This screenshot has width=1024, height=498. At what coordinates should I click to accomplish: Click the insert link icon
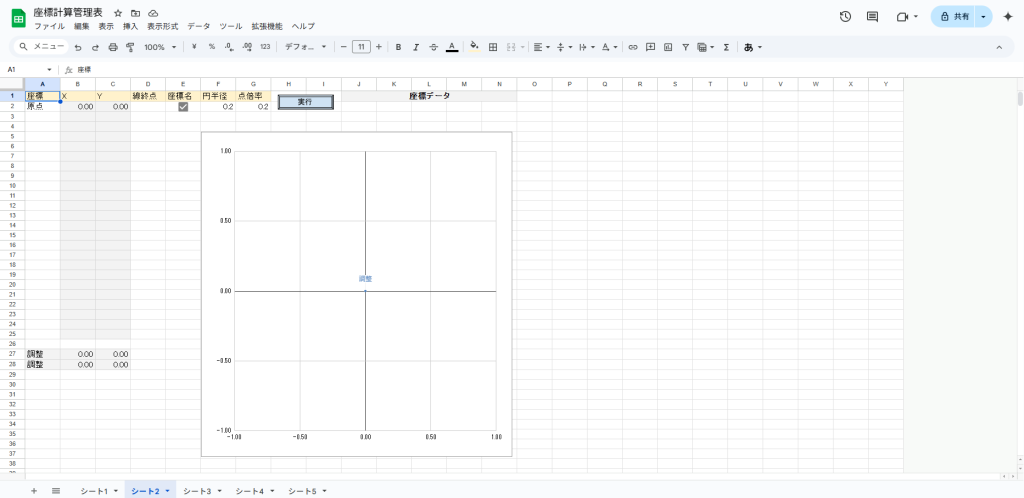click(633, 47)
